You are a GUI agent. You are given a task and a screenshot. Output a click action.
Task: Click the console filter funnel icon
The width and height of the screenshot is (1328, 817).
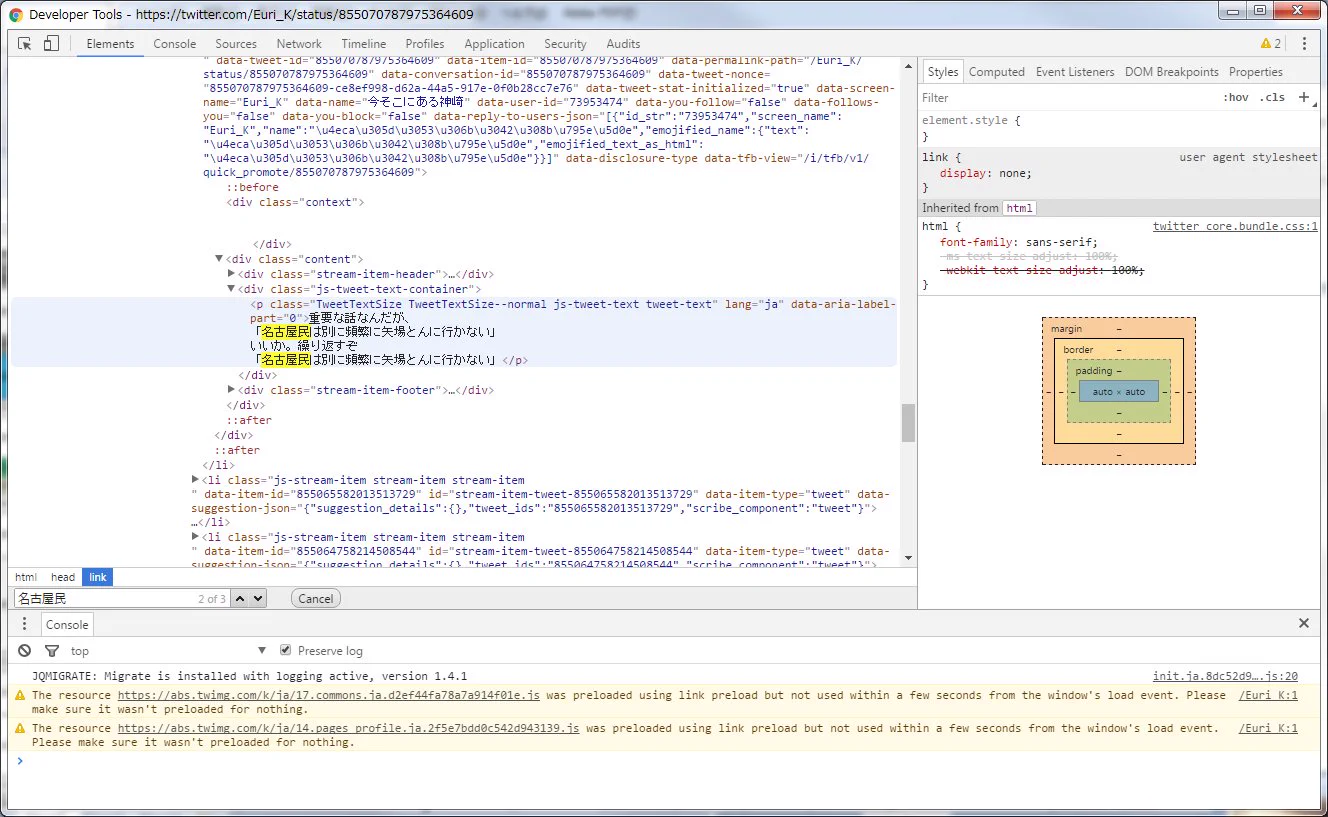tap(51, 651)
